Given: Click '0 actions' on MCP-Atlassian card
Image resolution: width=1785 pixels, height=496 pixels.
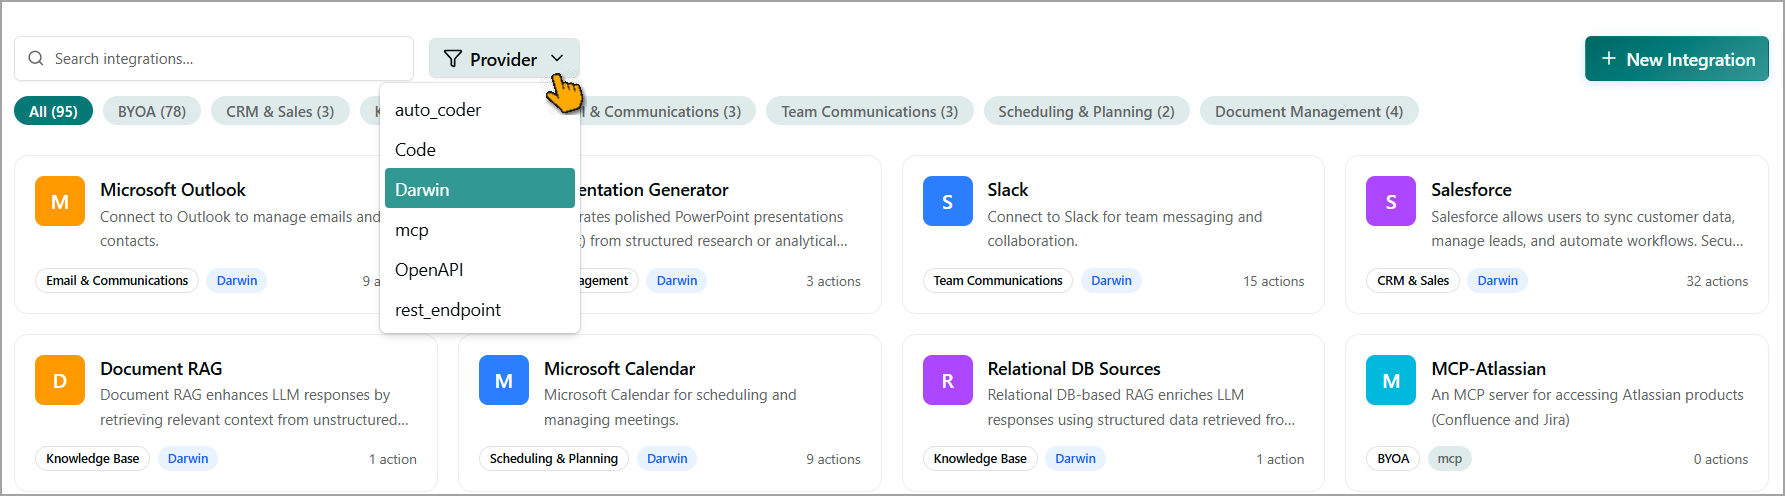Looking at the screenshot, I should coord(1721,460).
